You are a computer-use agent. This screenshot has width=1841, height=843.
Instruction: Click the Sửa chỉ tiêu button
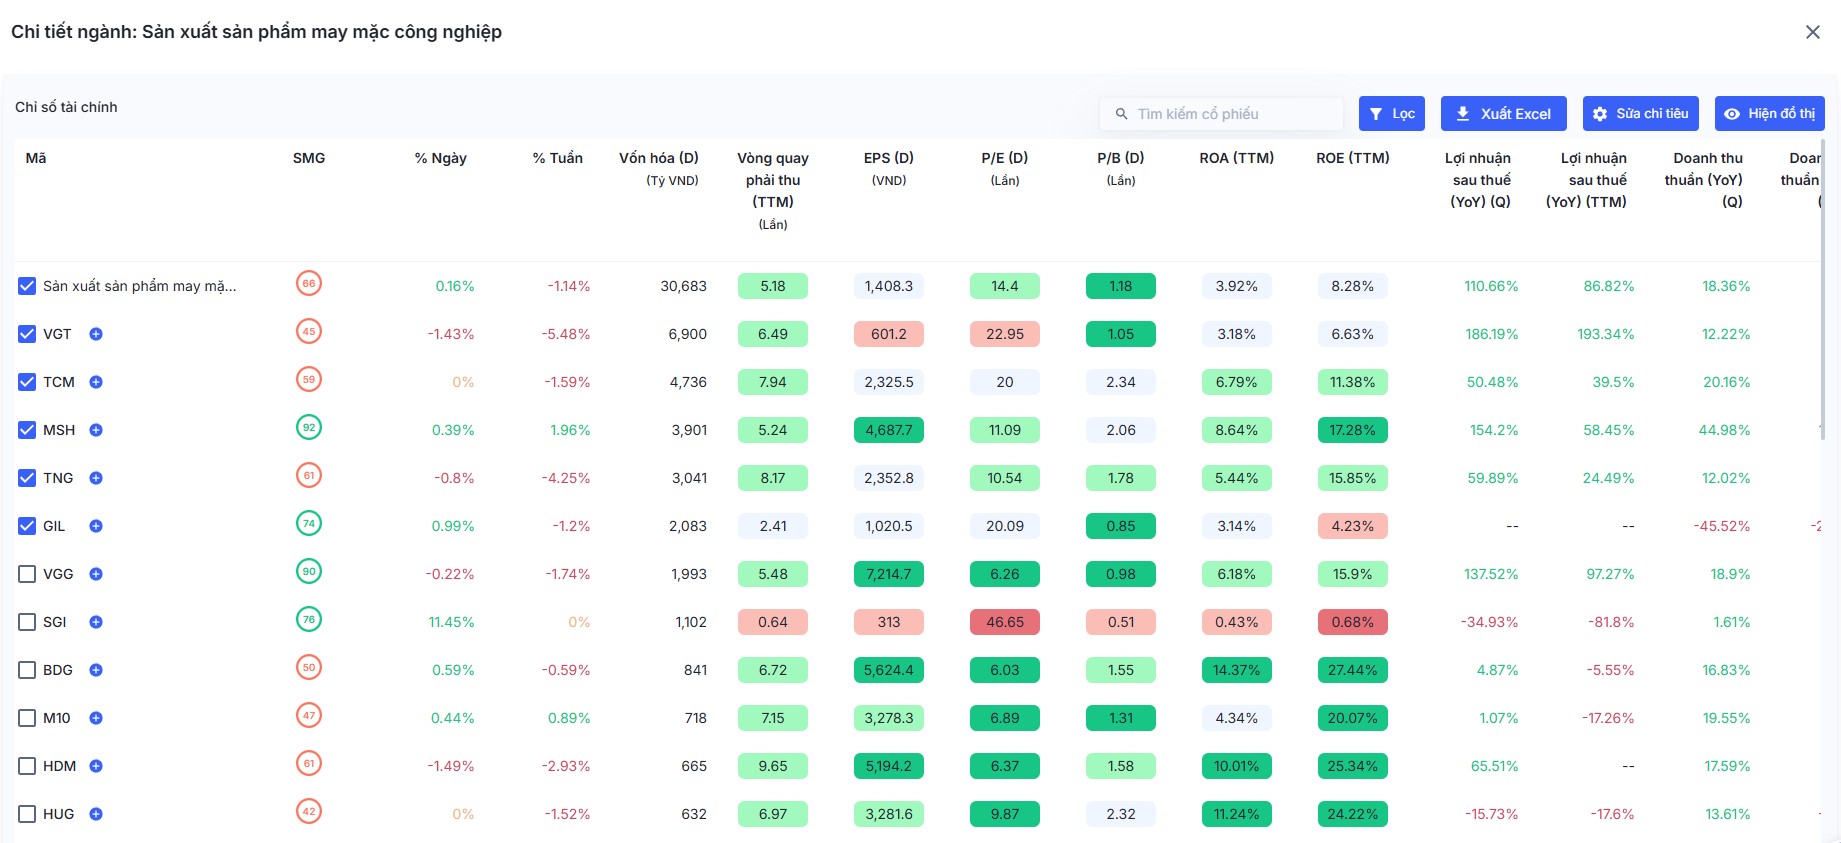[1641, 114]
